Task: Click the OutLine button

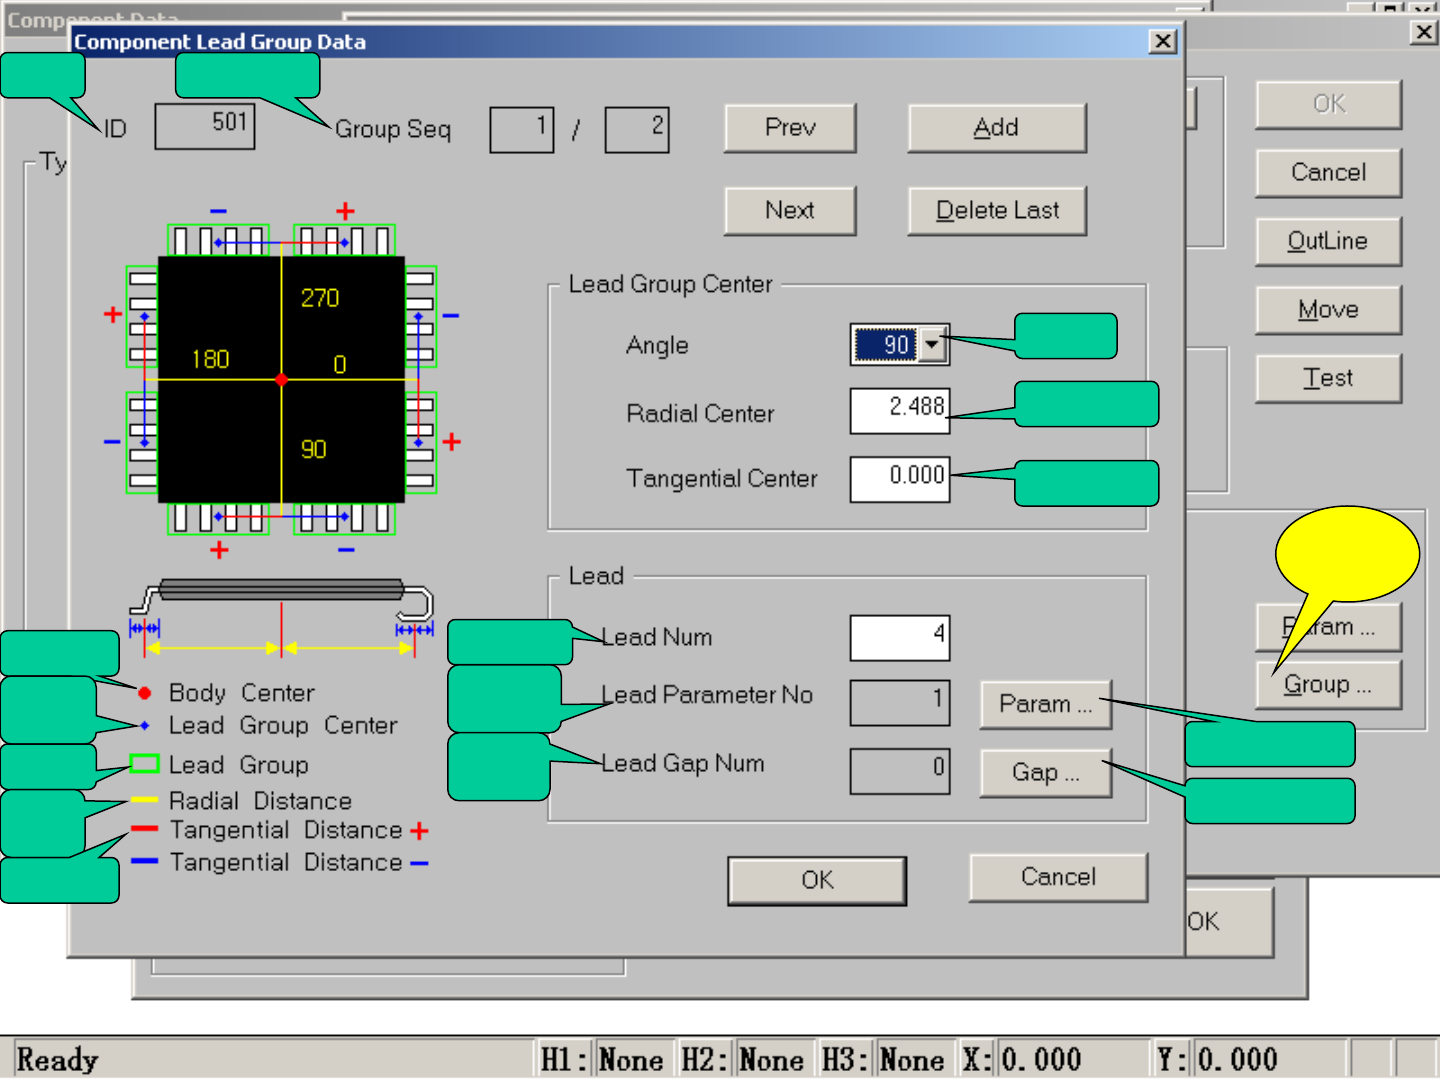Action: point(1328,241)
